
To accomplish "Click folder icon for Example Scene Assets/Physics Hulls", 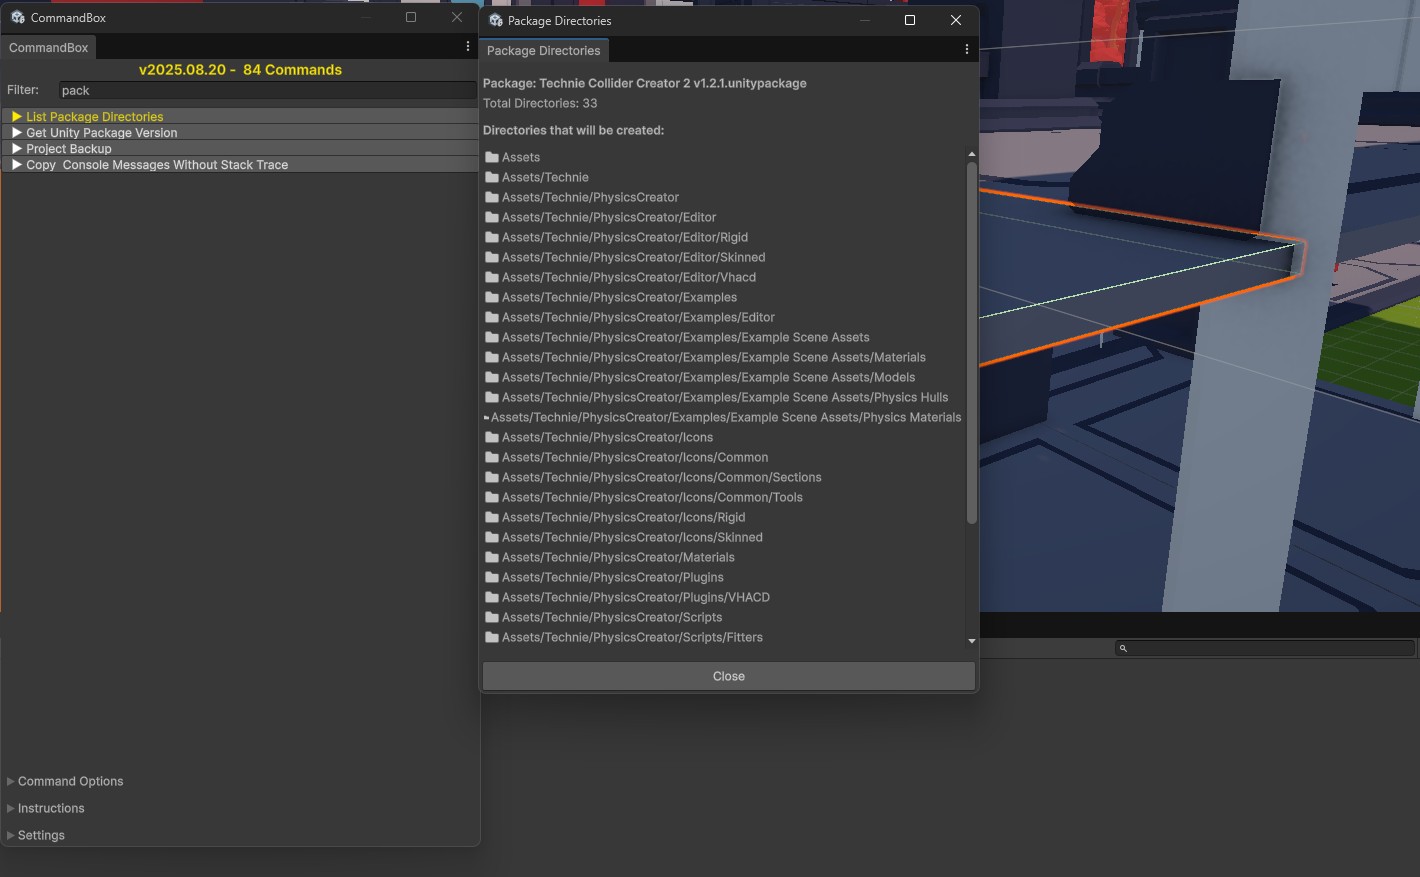I will pyautogui.click(x=492, y=397).
